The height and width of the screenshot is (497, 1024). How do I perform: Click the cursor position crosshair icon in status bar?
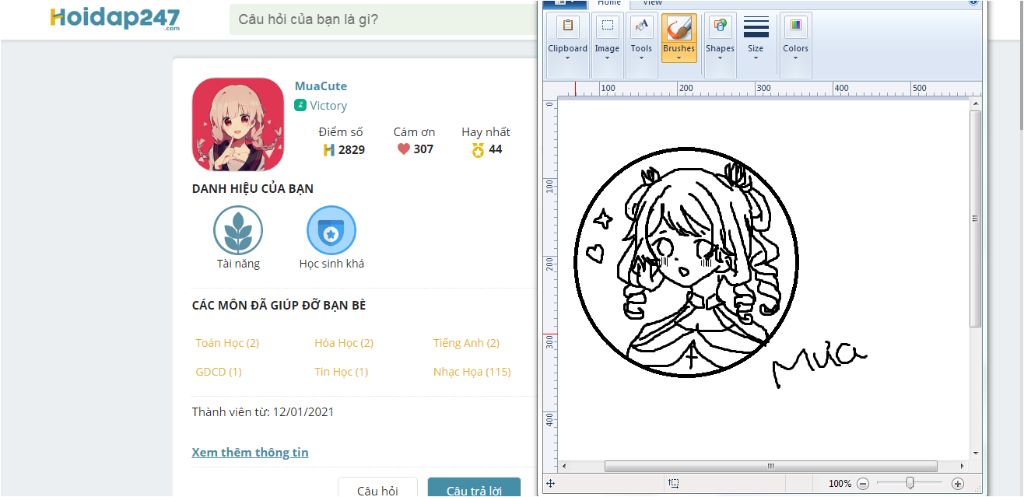pos(550,483)
